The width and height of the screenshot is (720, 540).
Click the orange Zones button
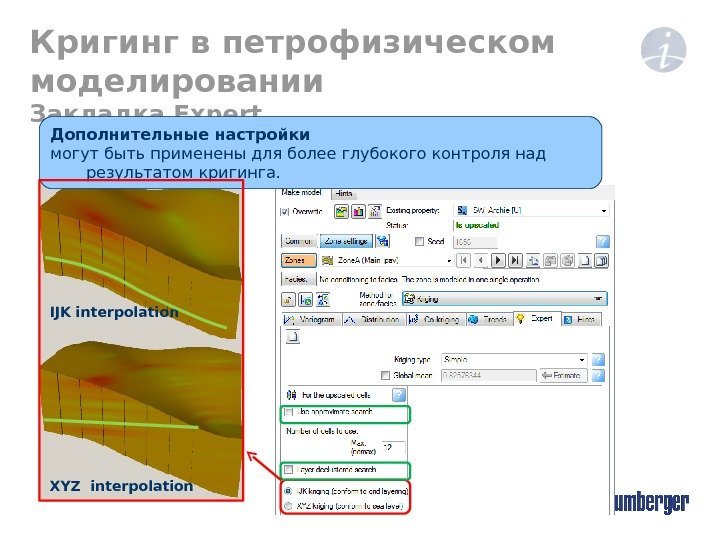298,260
